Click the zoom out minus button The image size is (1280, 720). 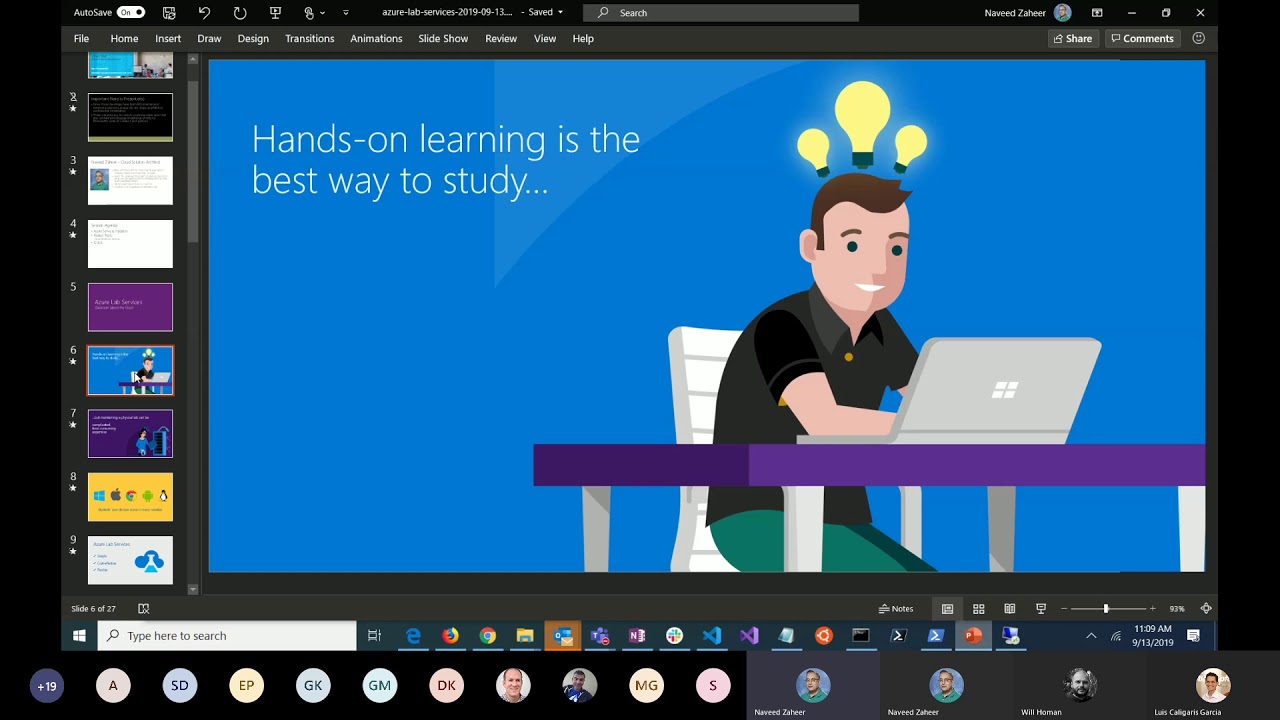tap(1065, 608)
